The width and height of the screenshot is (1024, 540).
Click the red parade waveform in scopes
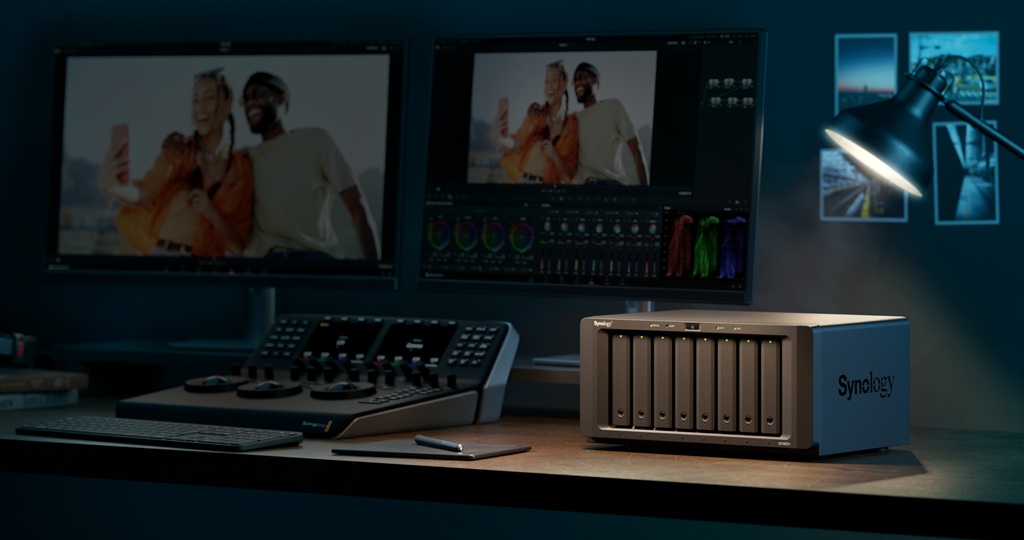679,246
